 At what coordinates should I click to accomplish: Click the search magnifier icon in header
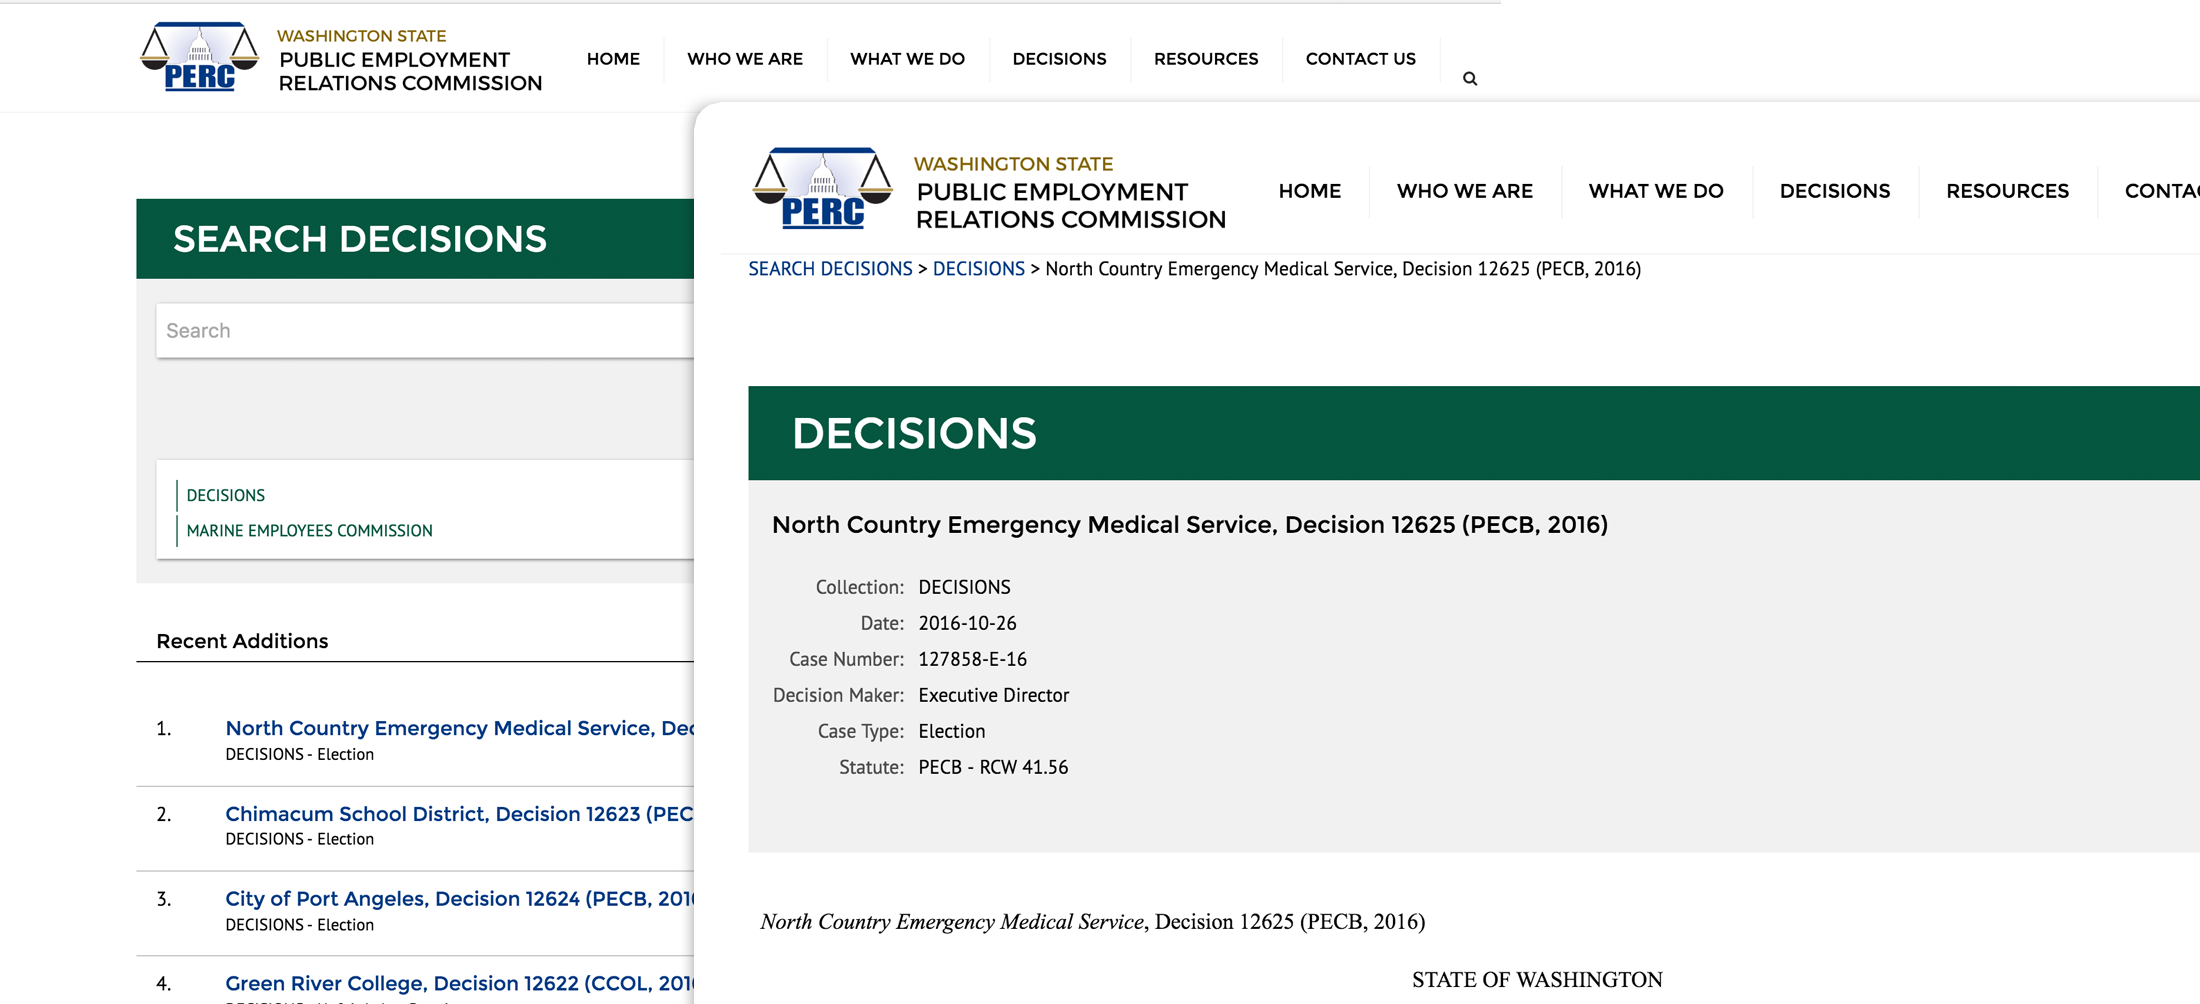coord(1469,79)
